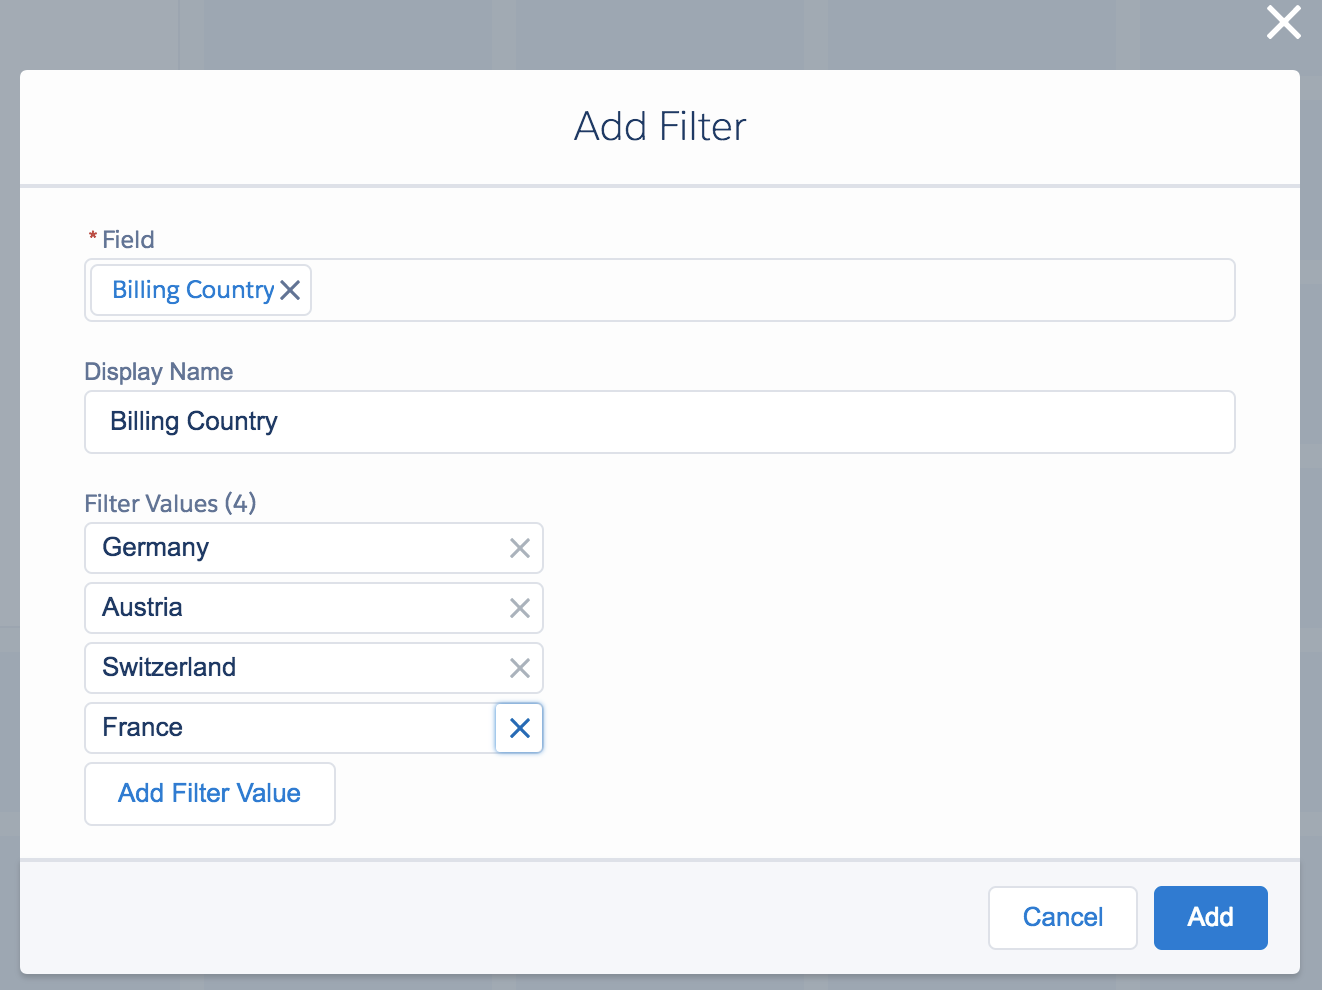Cancel adding the filter
Image resolution: width=1322 pixels, height=990 pixels.
(1062, 917)
